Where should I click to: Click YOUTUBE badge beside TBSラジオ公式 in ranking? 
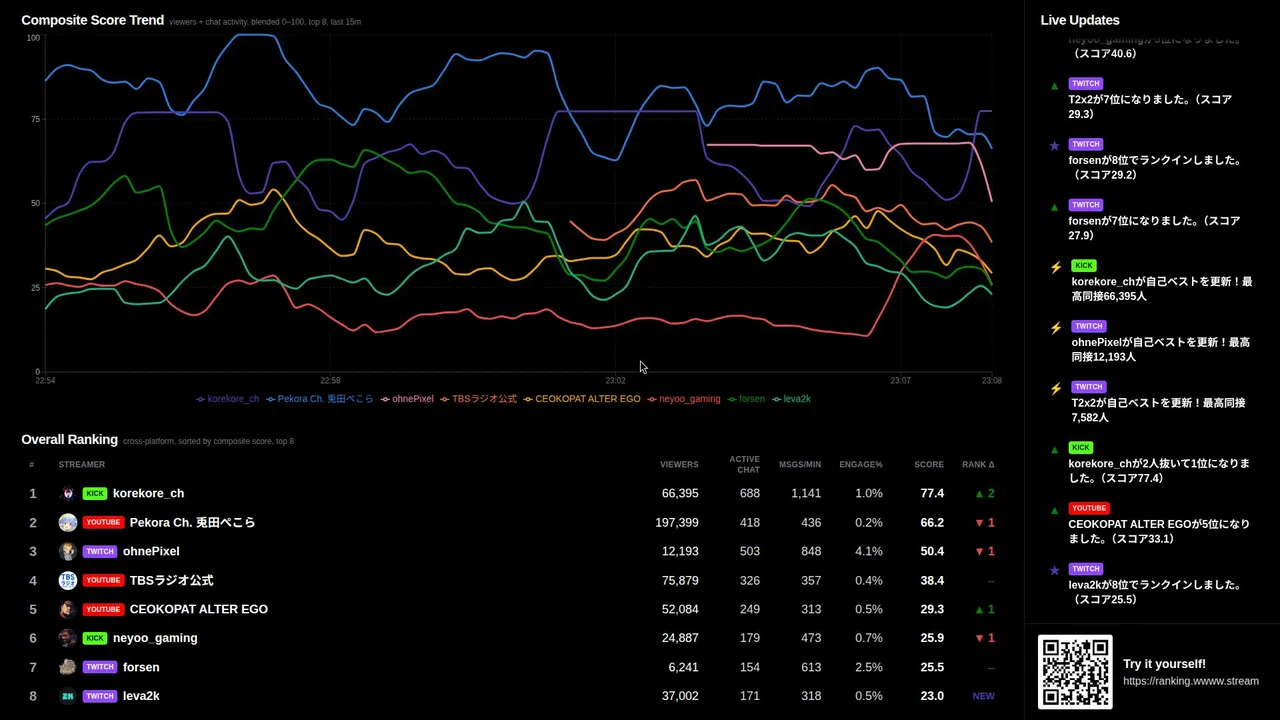point(103,580)
